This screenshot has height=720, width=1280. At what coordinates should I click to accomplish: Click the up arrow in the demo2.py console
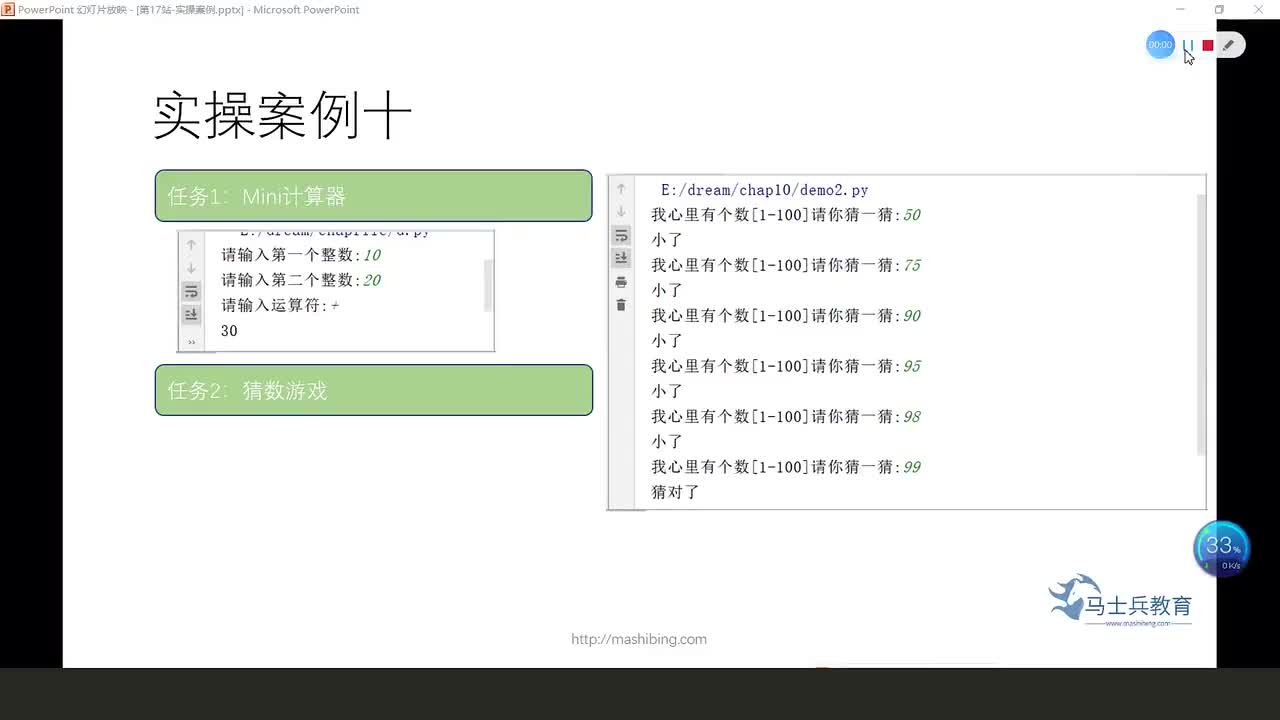pyautogui.click(x=621, y=189)
